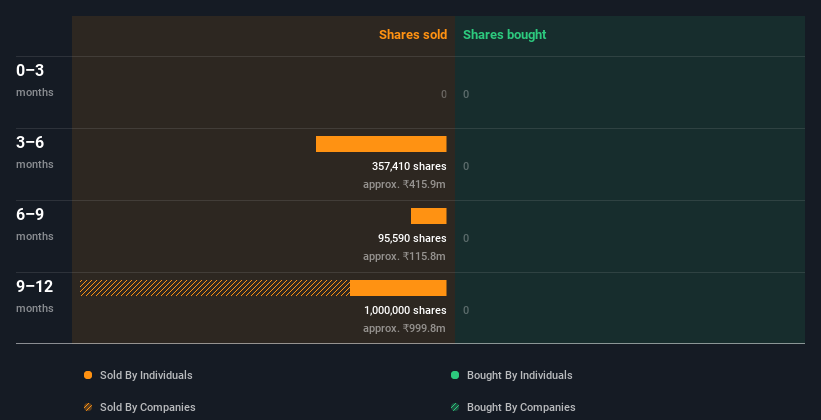The image size is (821, 420).
Task: Click the 0 bought value in 3–6 months row
Action: point(466,167)
